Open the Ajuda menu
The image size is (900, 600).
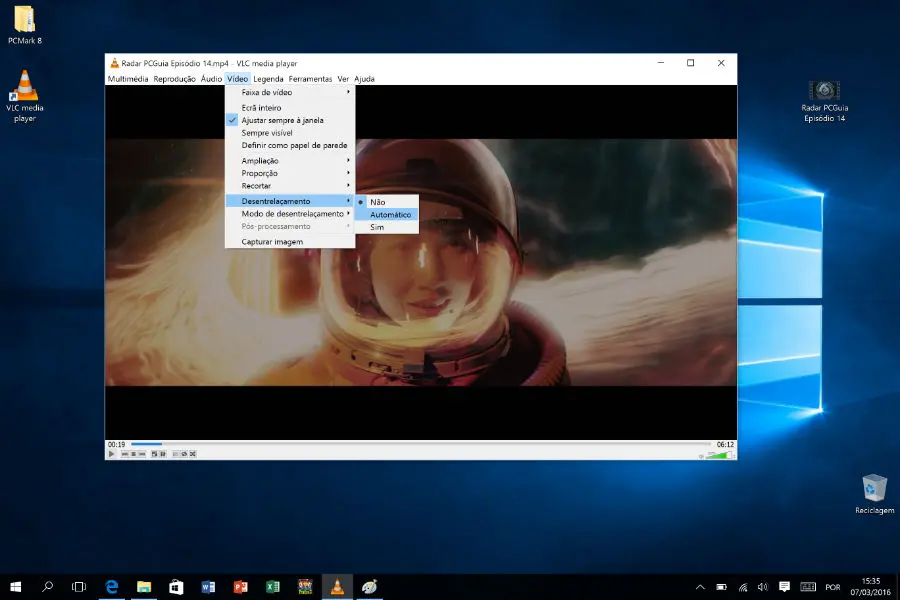pyautogui.click(x=364, y=79)
